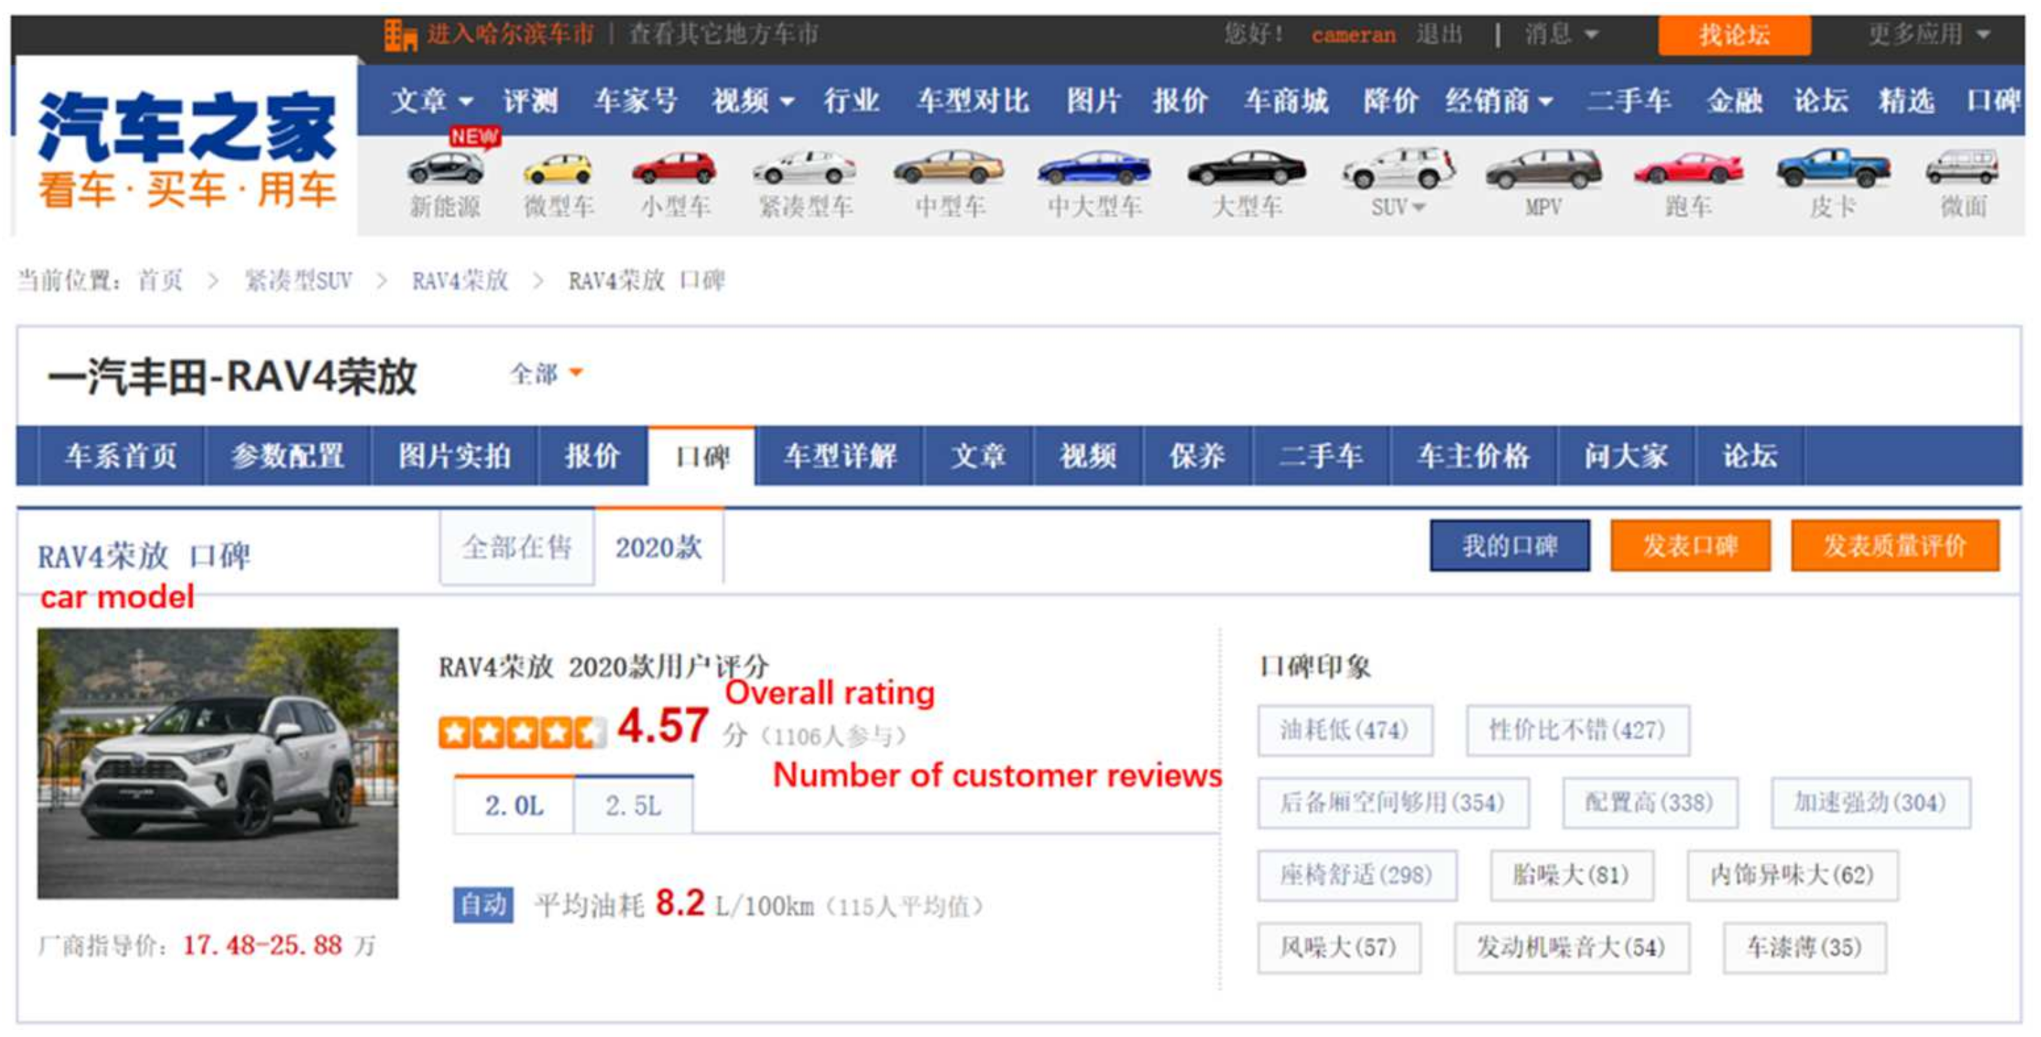Select the 油耗低(474) impression tag
Screen dimensions: 2041x1037
tap(1345, 730)
